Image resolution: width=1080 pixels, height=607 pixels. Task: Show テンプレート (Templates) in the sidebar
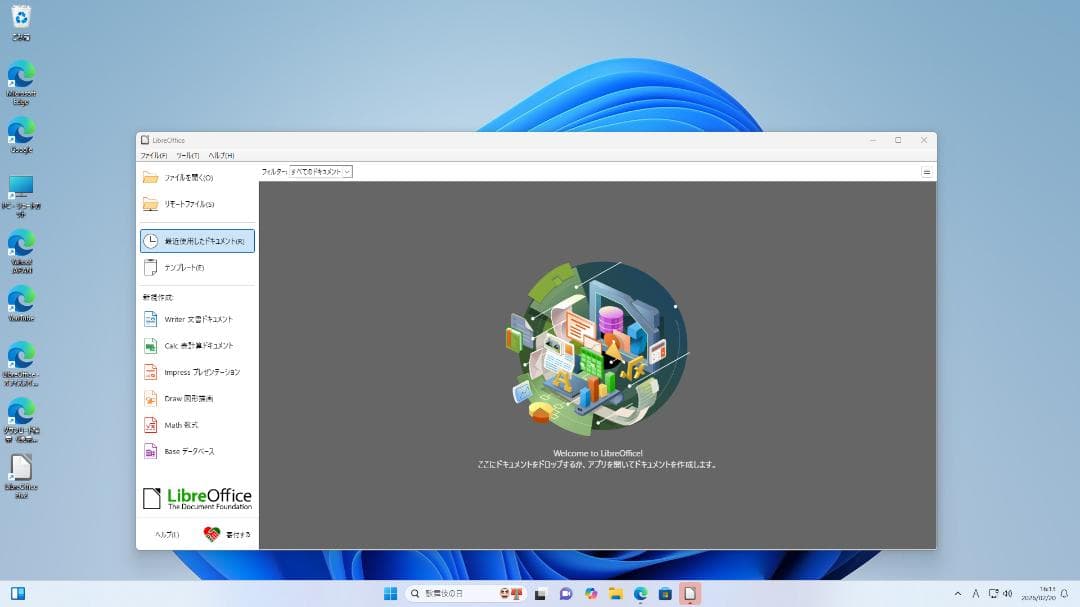click(x=197, y=267)
